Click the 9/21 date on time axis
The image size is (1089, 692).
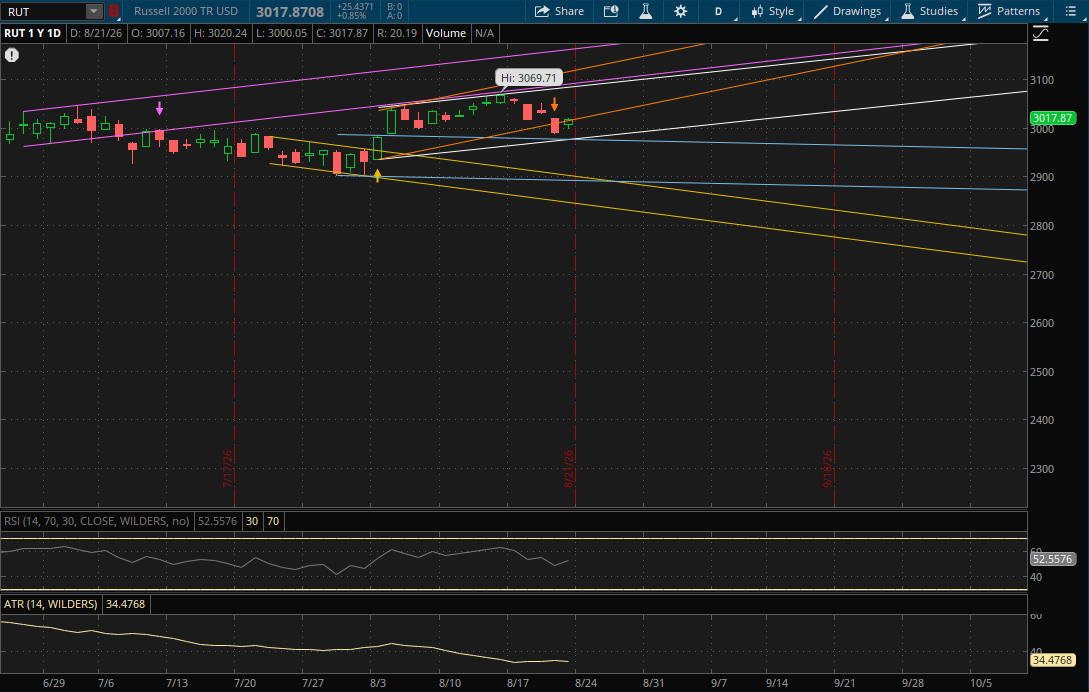click(845, 683)
